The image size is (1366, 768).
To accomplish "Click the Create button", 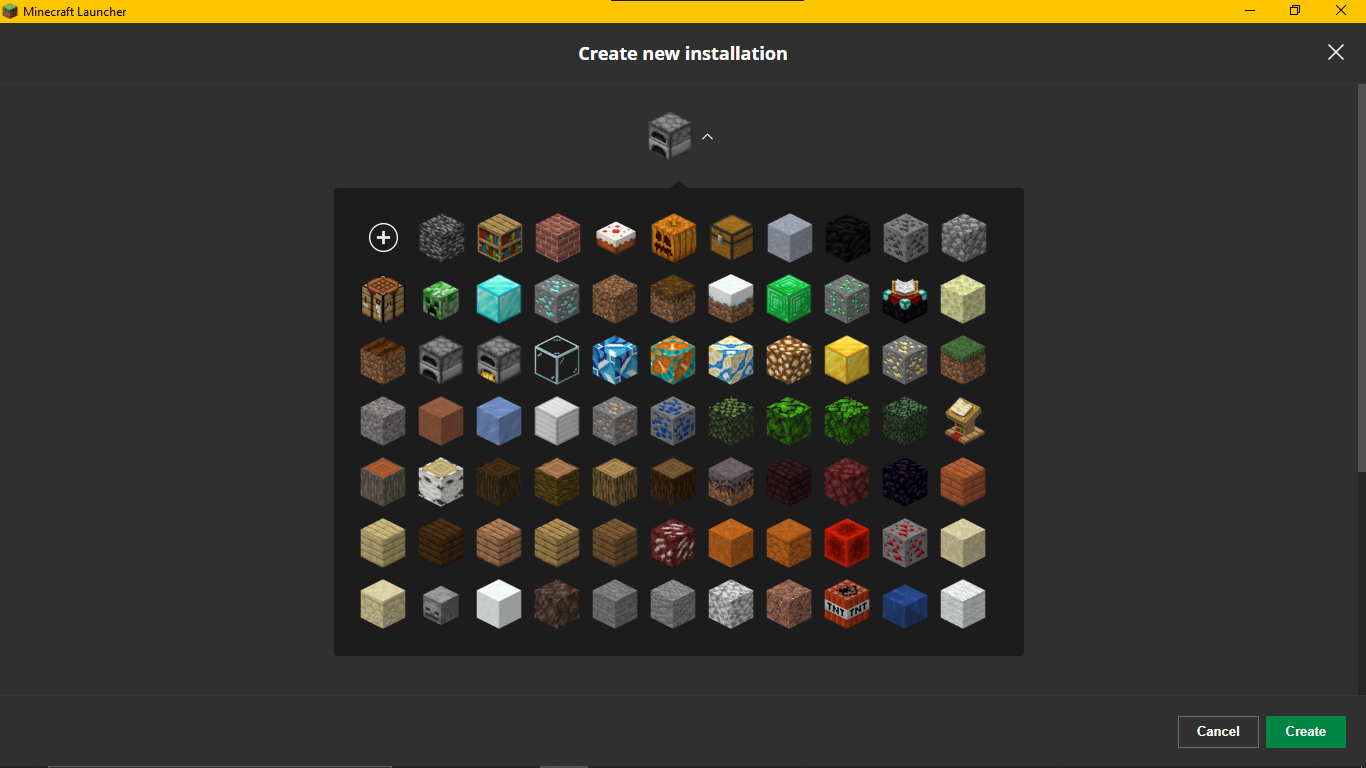I will (1305, 732).
